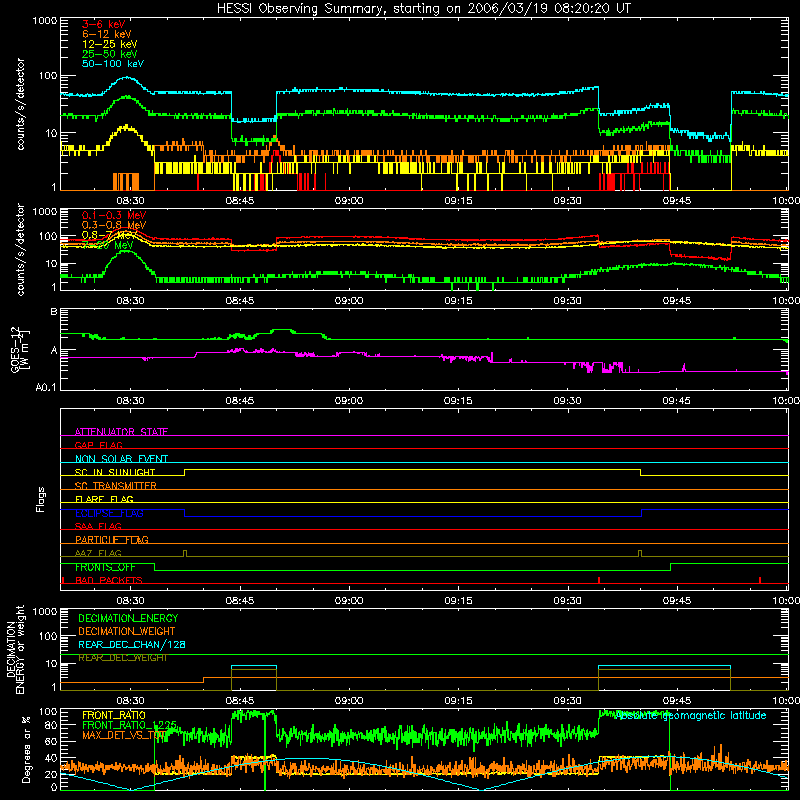Click the 12-25 keV legend label
Viewport: 800px width, 800px height.
110,44
